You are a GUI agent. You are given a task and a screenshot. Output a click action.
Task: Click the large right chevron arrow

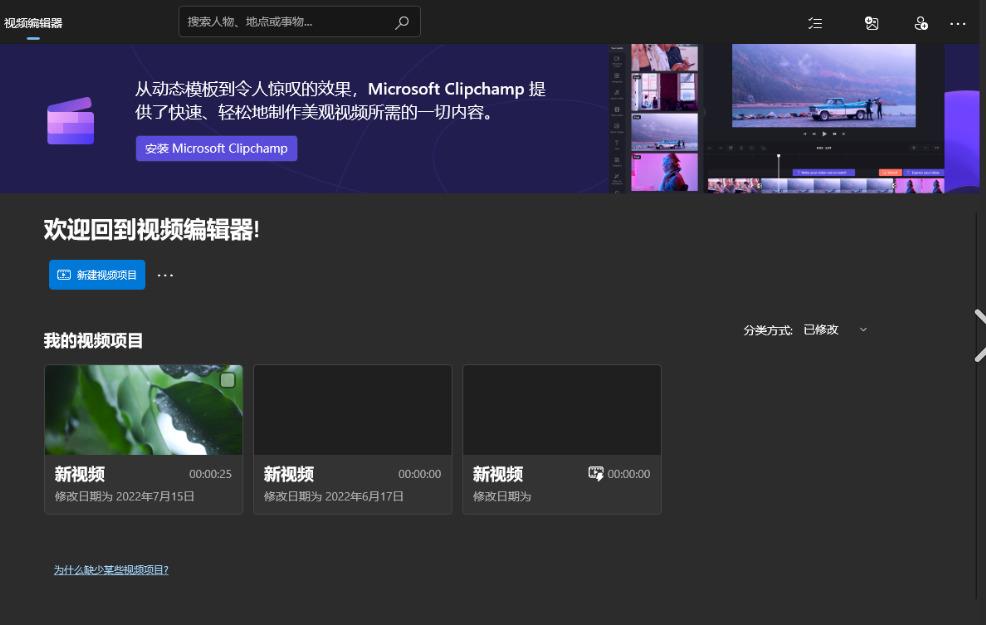point(979,335)
